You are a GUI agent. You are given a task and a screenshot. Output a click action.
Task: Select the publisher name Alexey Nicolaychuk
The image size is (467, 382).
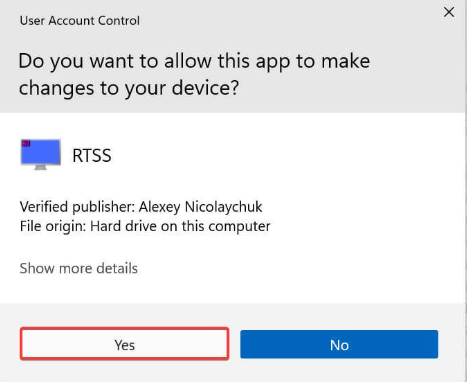click(x=201, y=207)
